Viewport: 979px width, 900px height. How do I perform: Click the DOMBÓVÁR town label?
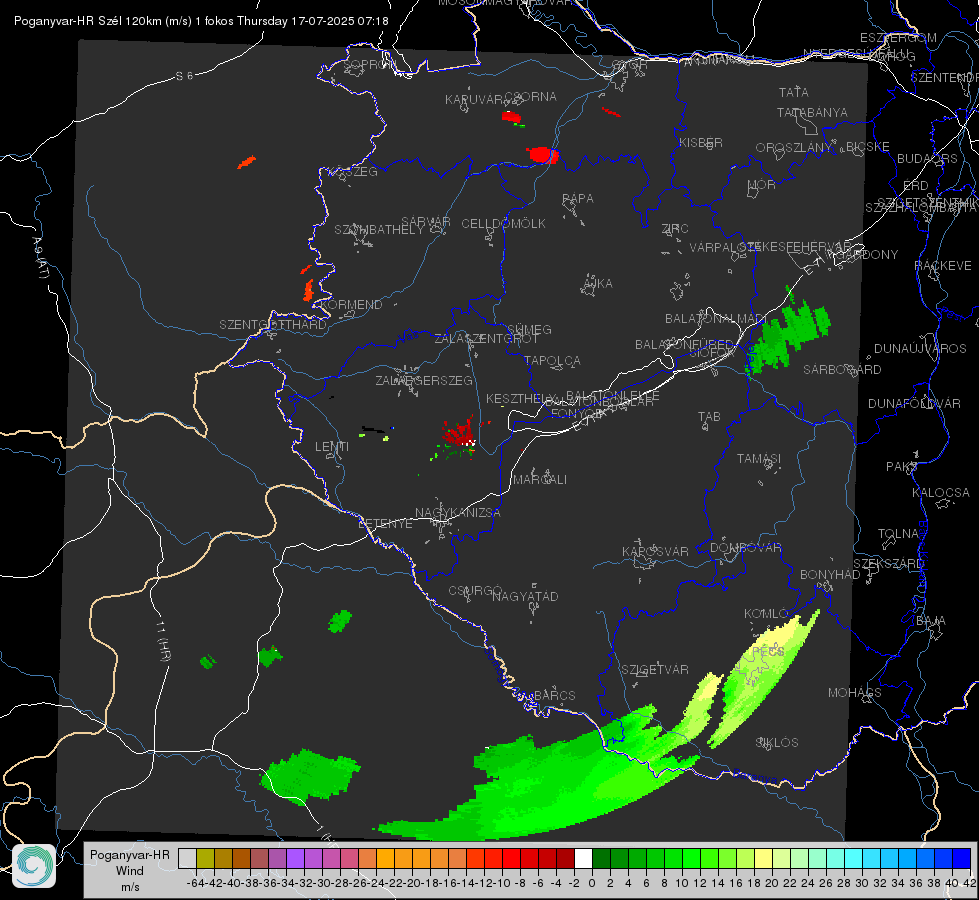click(746, 548)
